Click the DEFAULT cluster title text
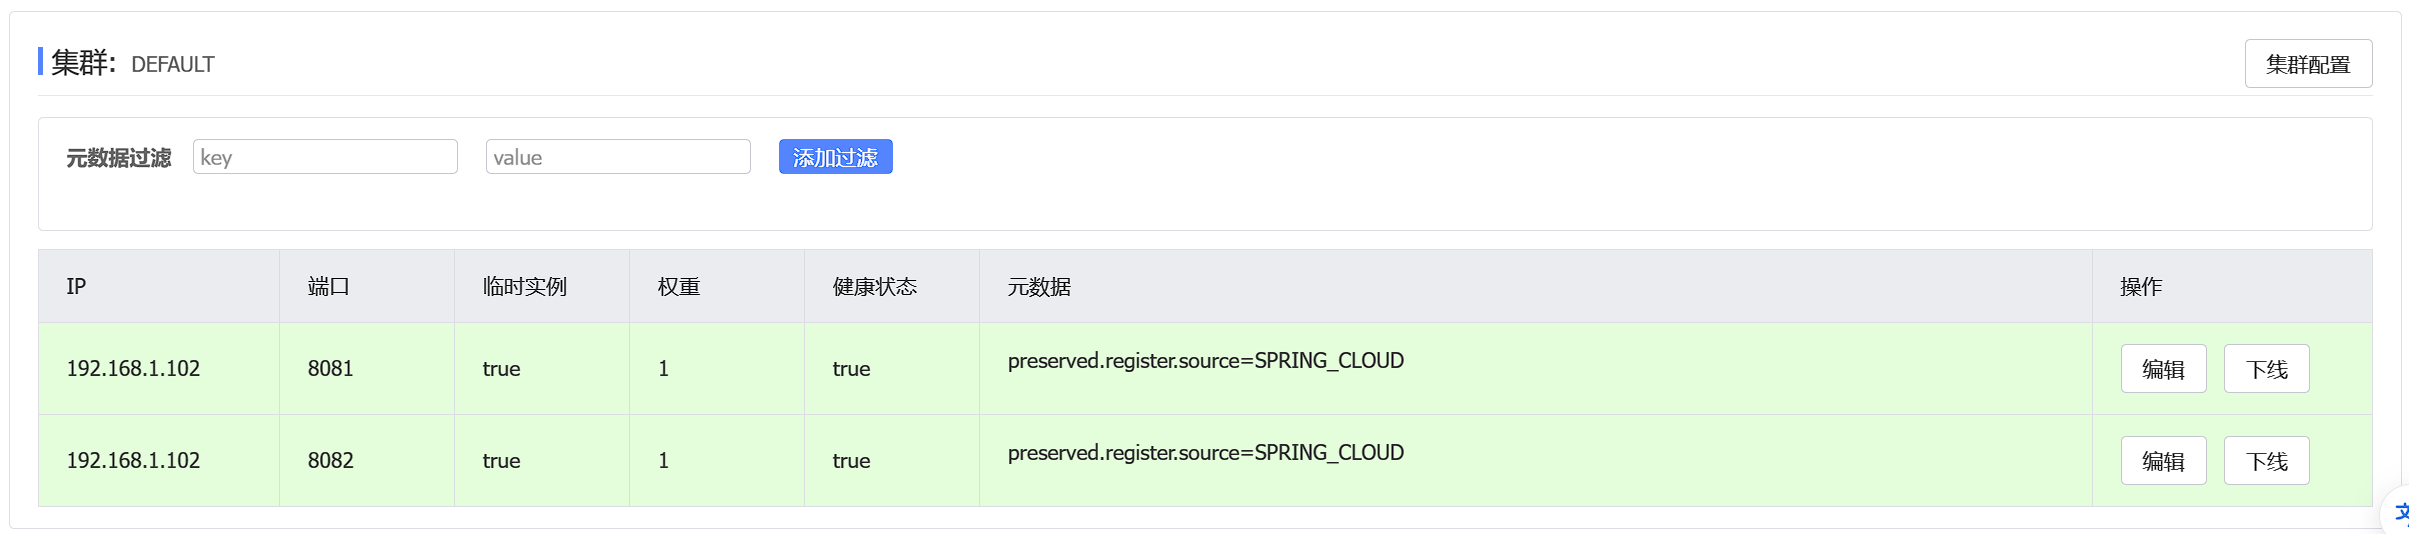Screen dimensions: 2409x534 point(173,65)
